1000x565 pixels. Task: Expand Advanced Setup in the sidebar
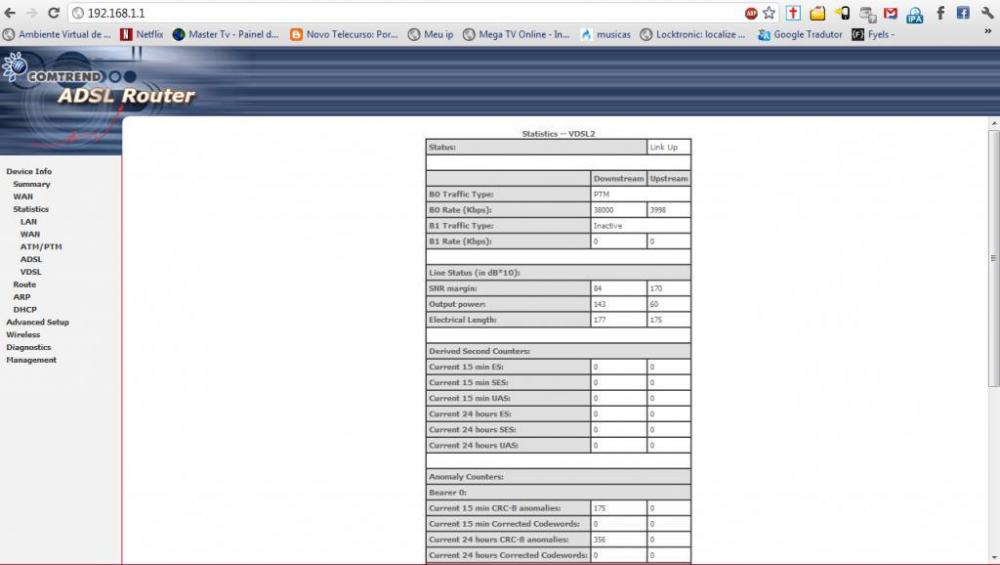pyautogui.click(x=37, y=322)
